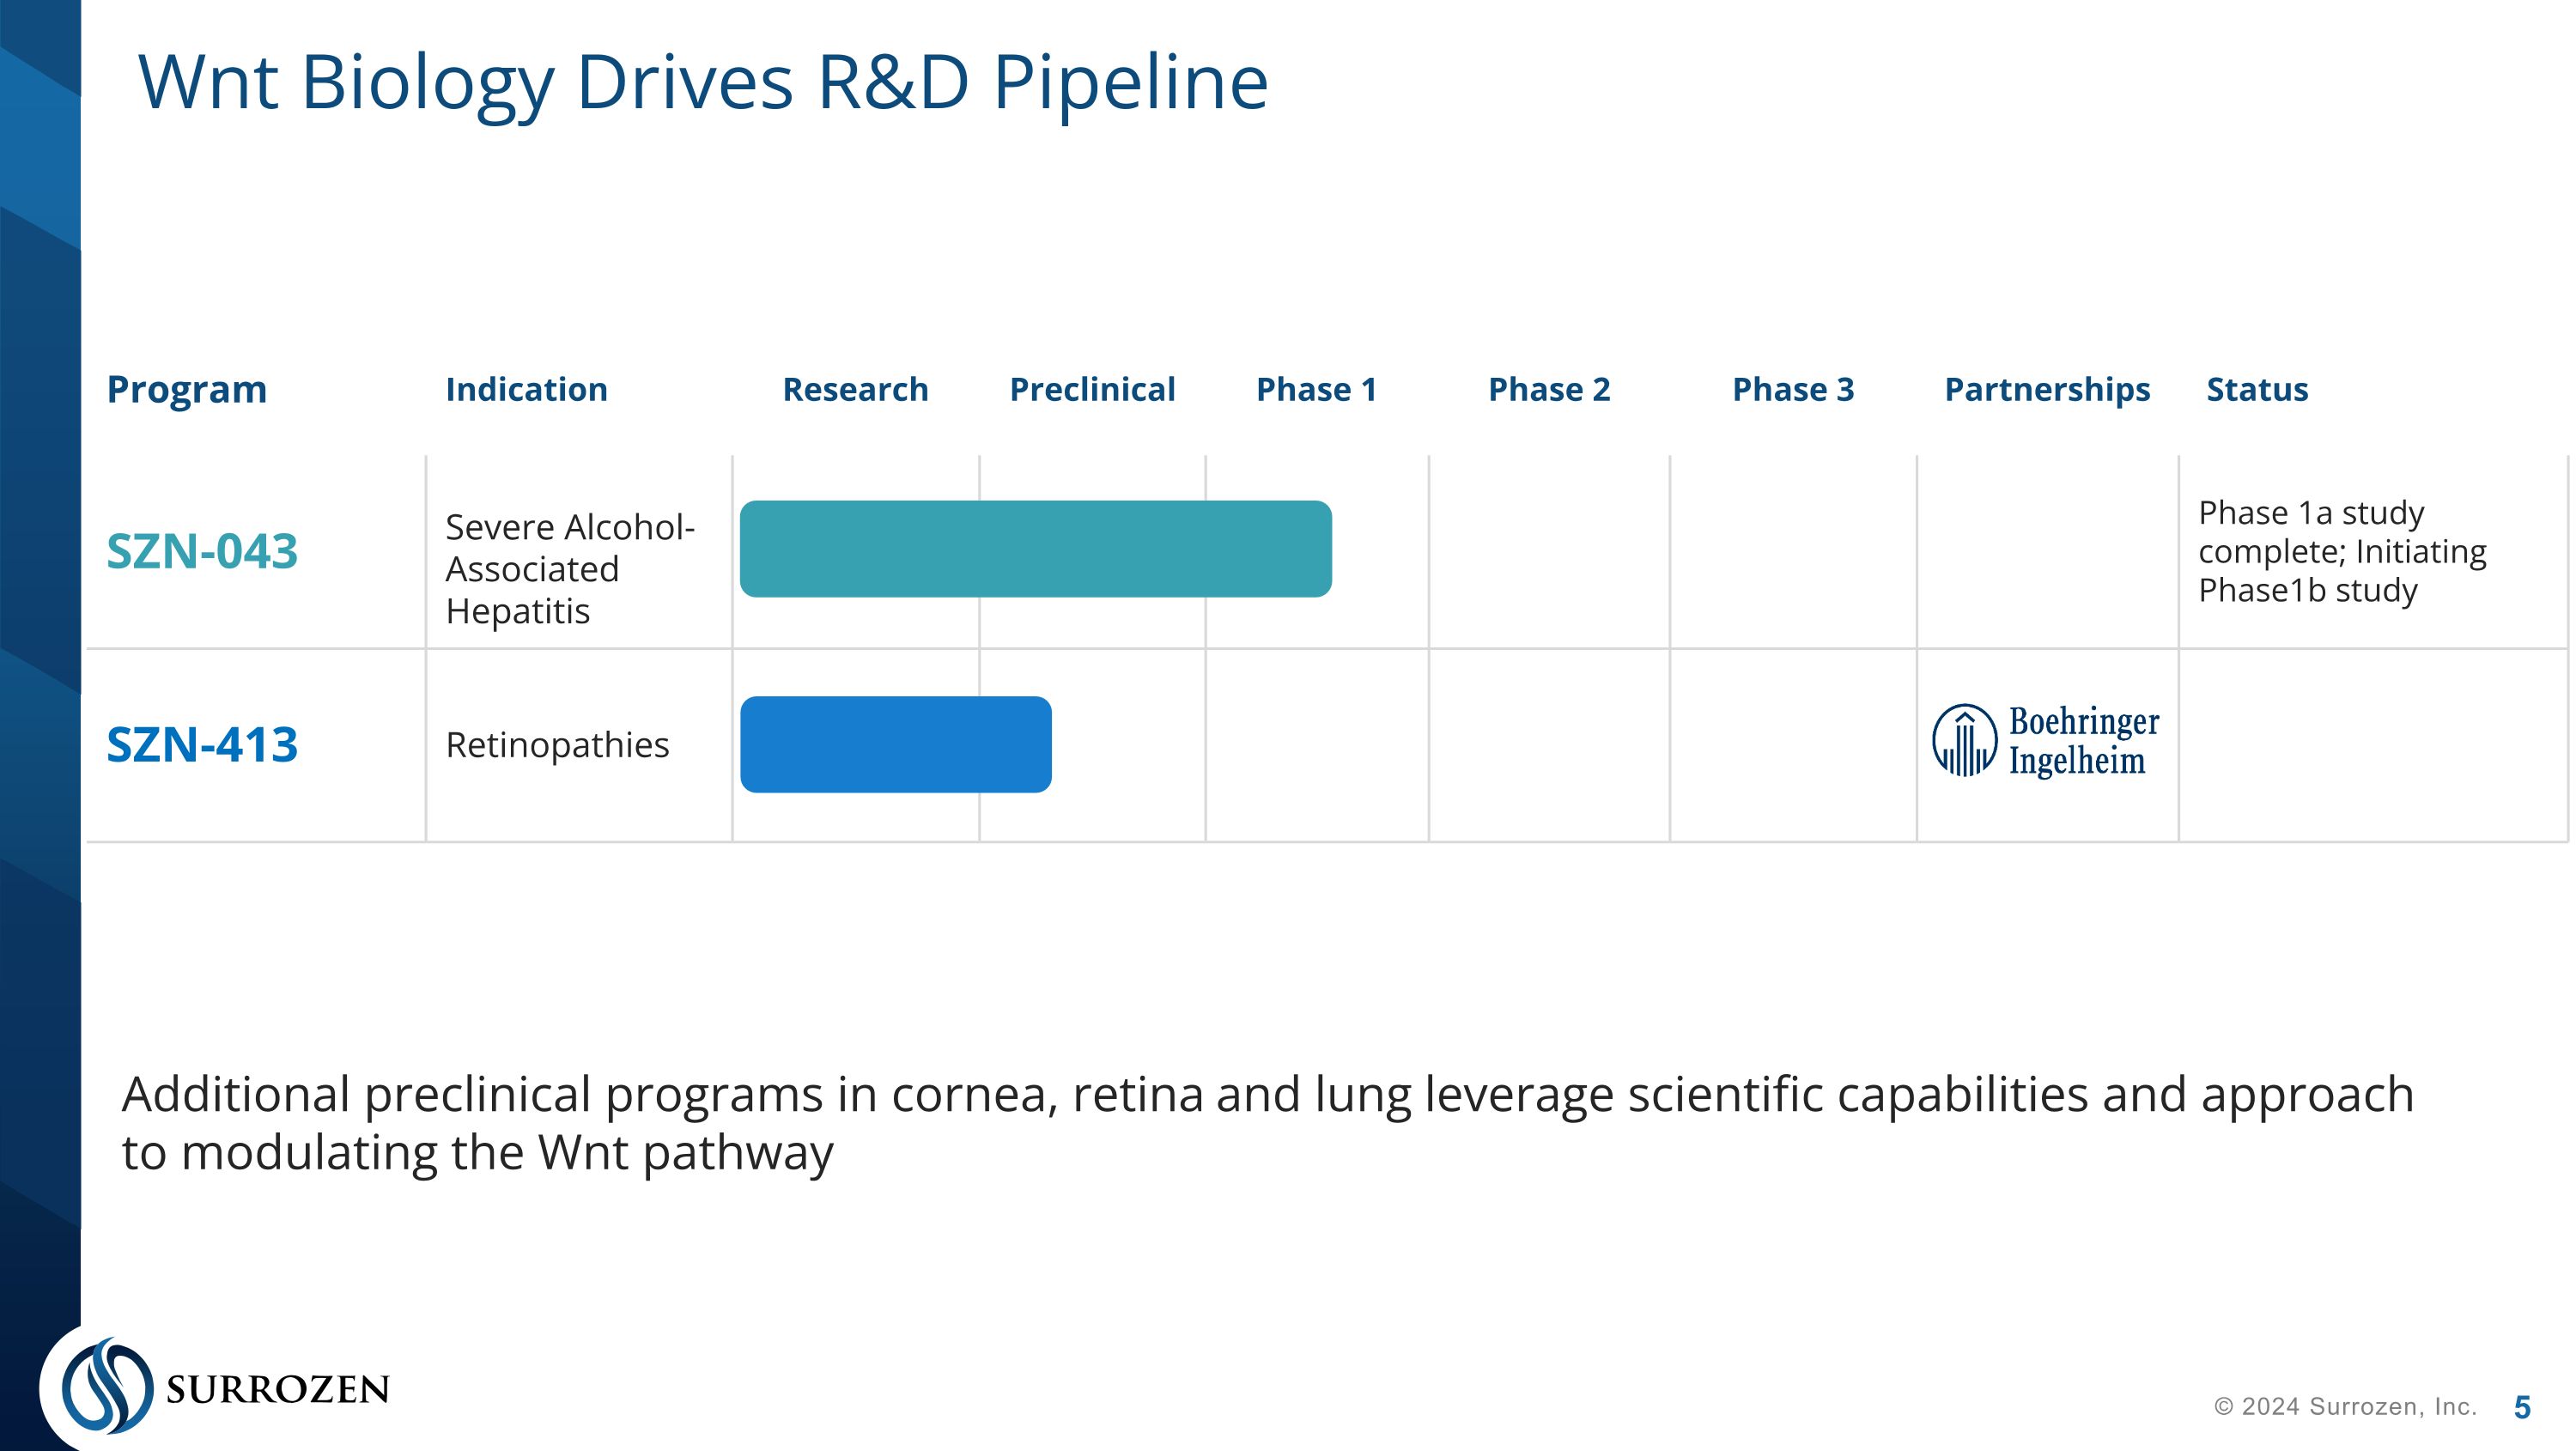The height and width of the screenshot is (1451, 2576).
Task: Click the 'Preclinical' column header
Action: pos(1092,389)
